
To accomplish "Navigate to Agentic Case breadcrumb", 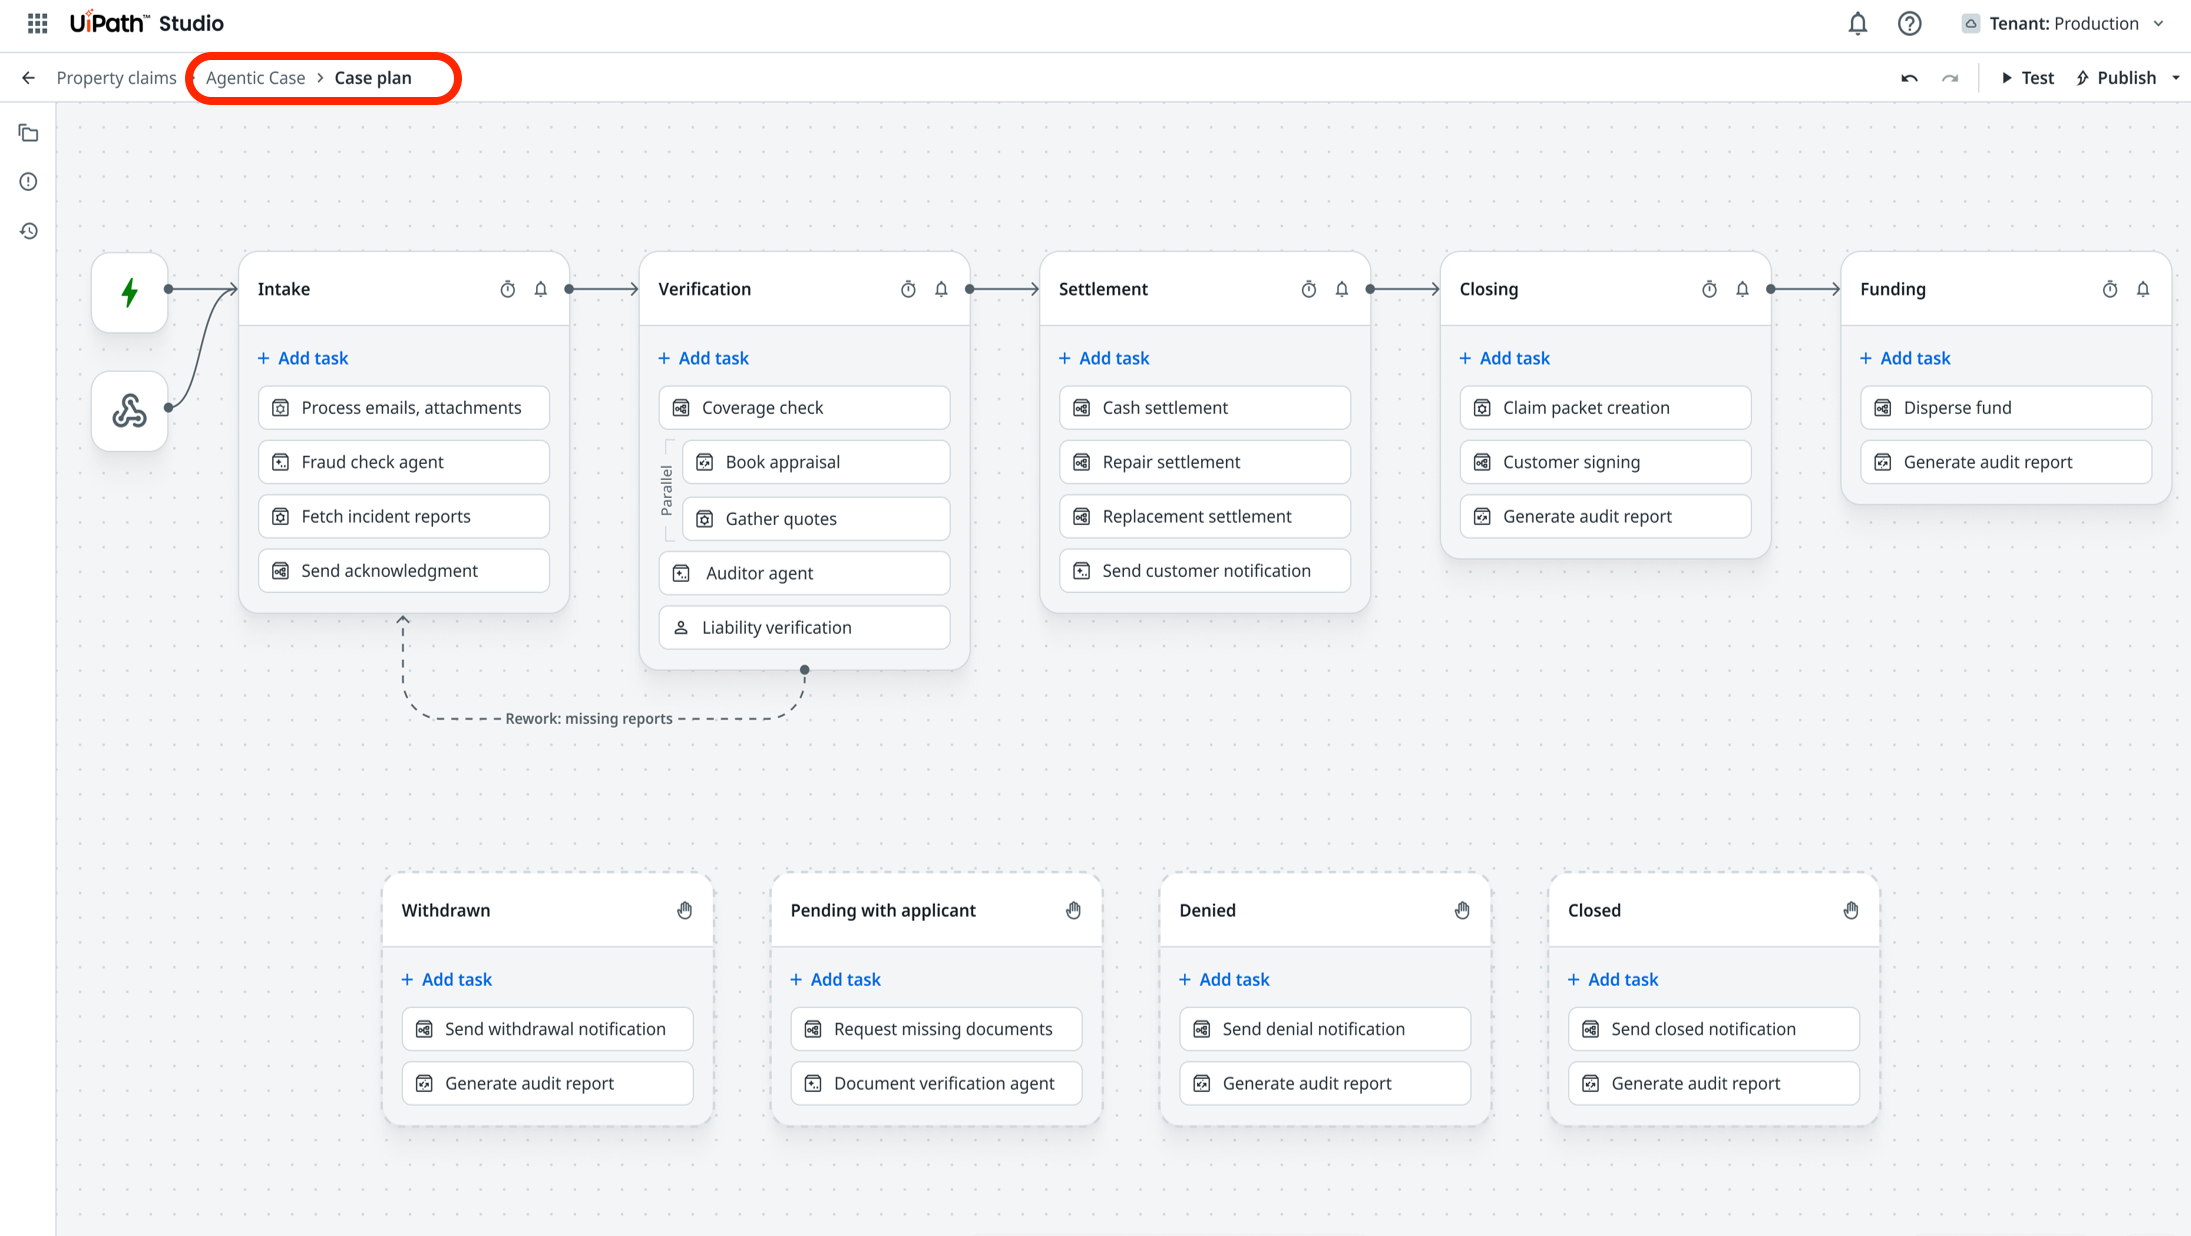I will click(255, 78).
